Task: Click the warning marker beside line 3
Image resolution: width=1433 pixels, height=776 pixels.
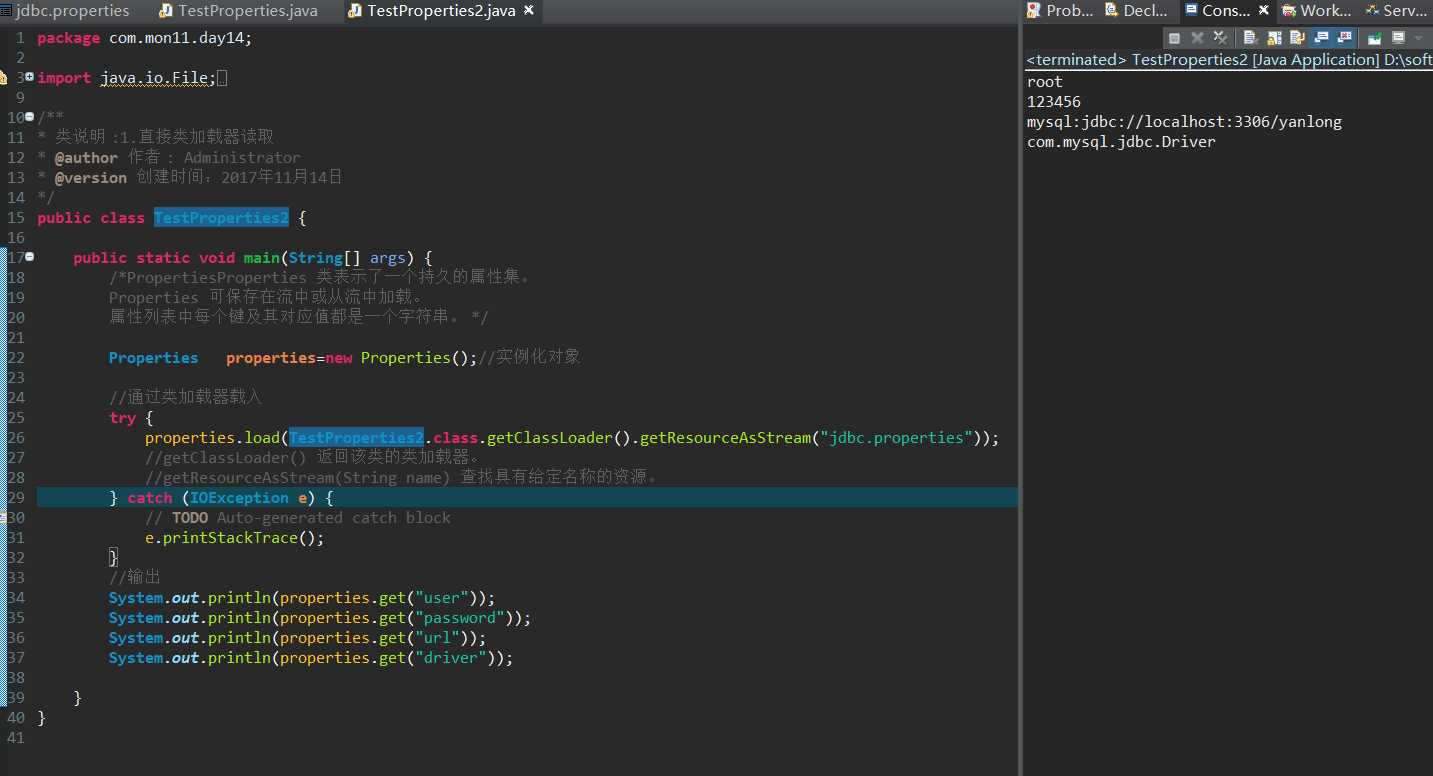Action: point(3,78)
